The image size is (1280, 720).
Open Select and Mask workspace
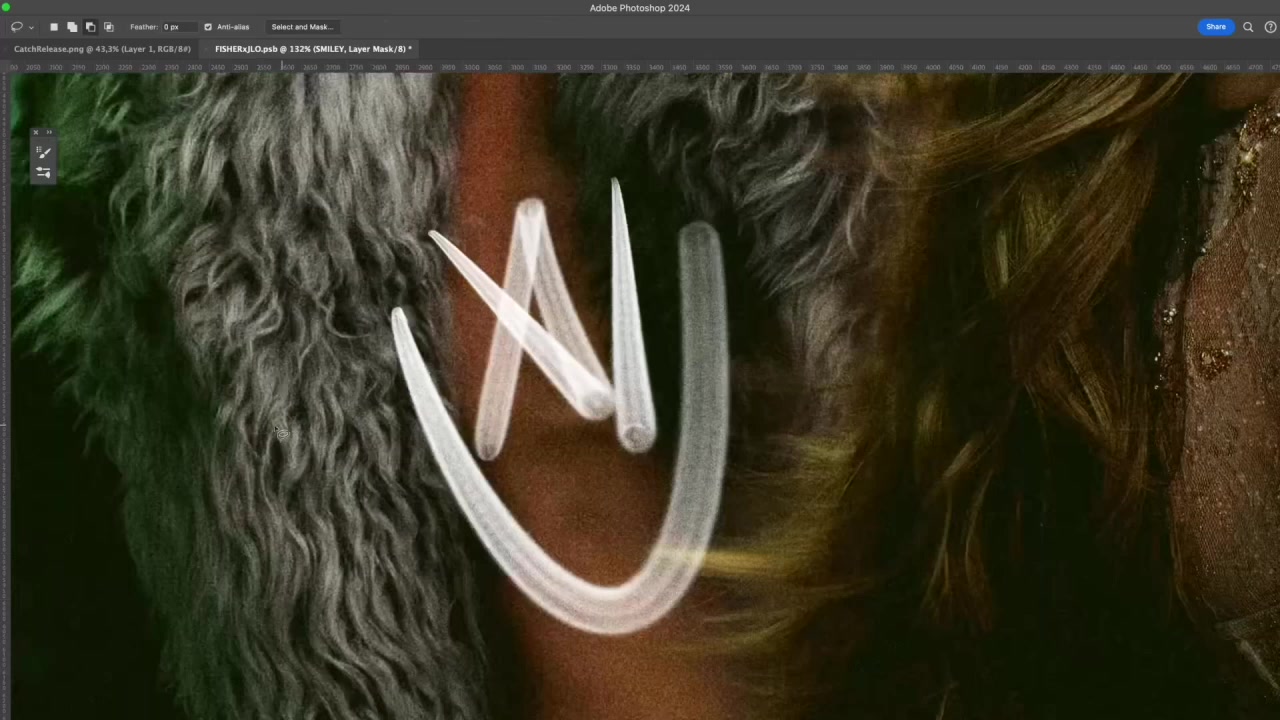[302, 27]
